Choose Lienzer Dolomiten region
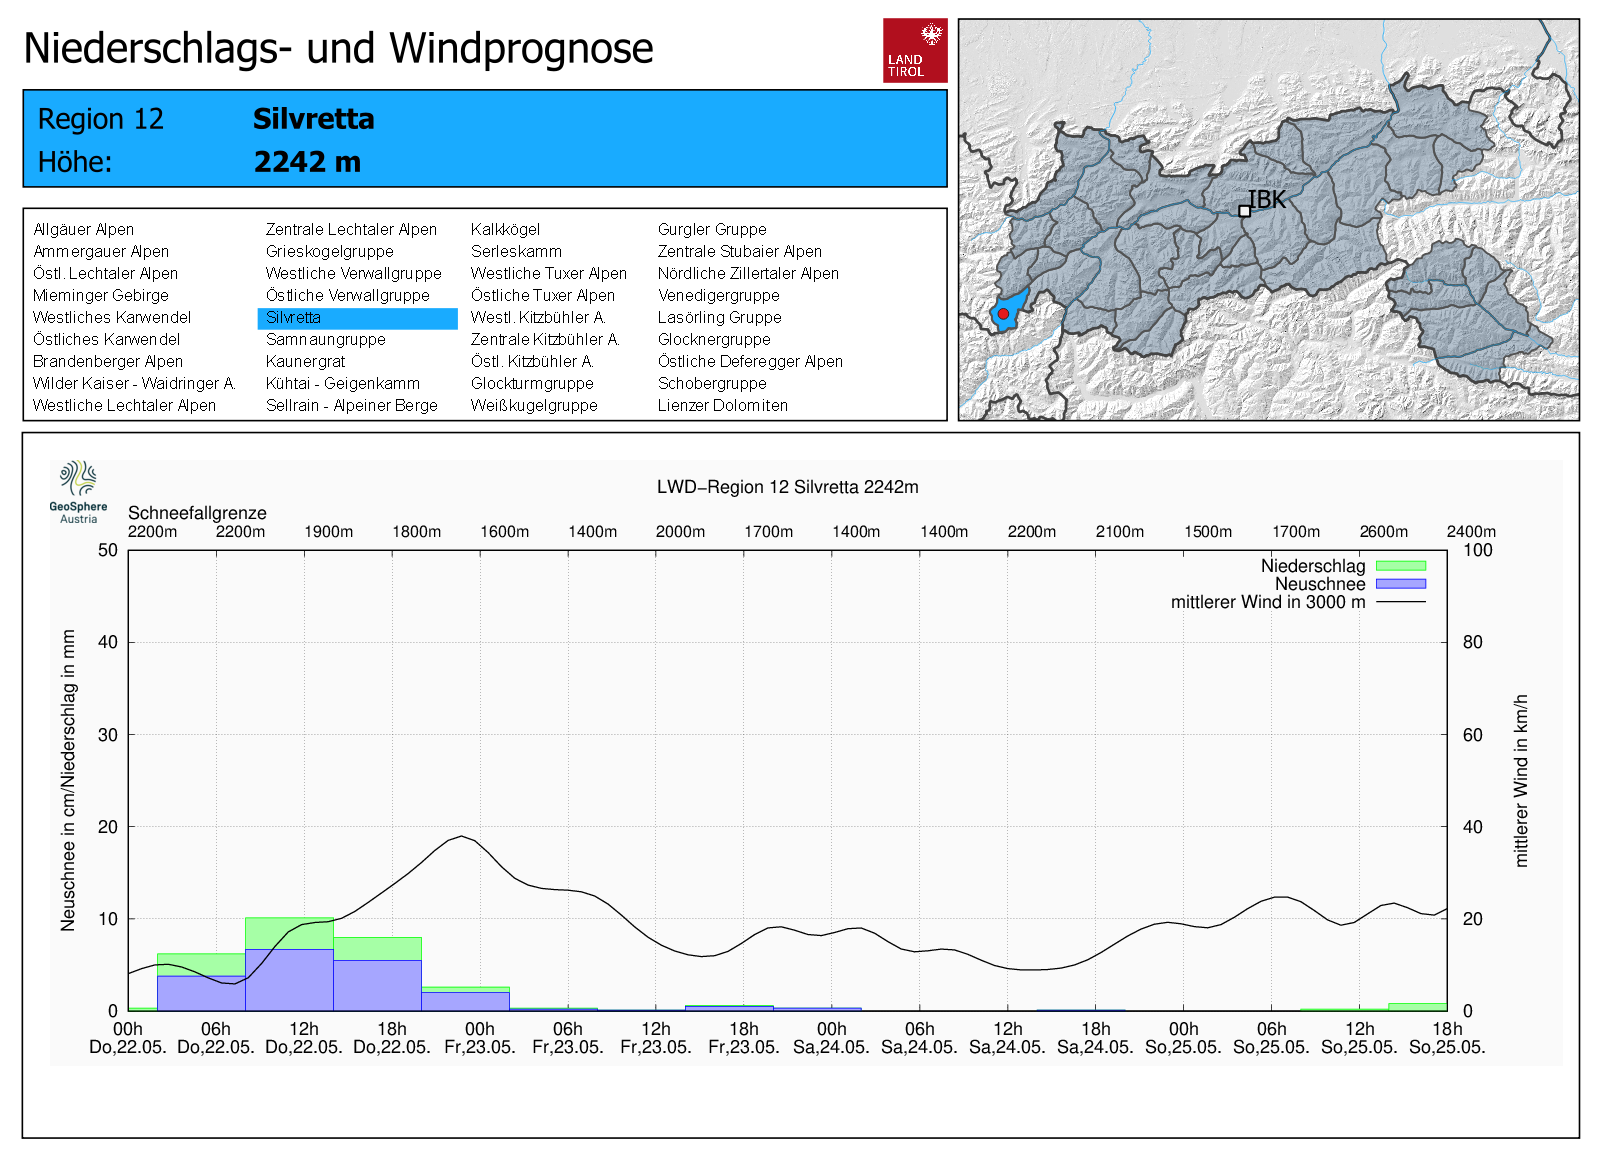Viewport: 1600px width, 1153px height. pyautogui.click(x=722, y=406)
